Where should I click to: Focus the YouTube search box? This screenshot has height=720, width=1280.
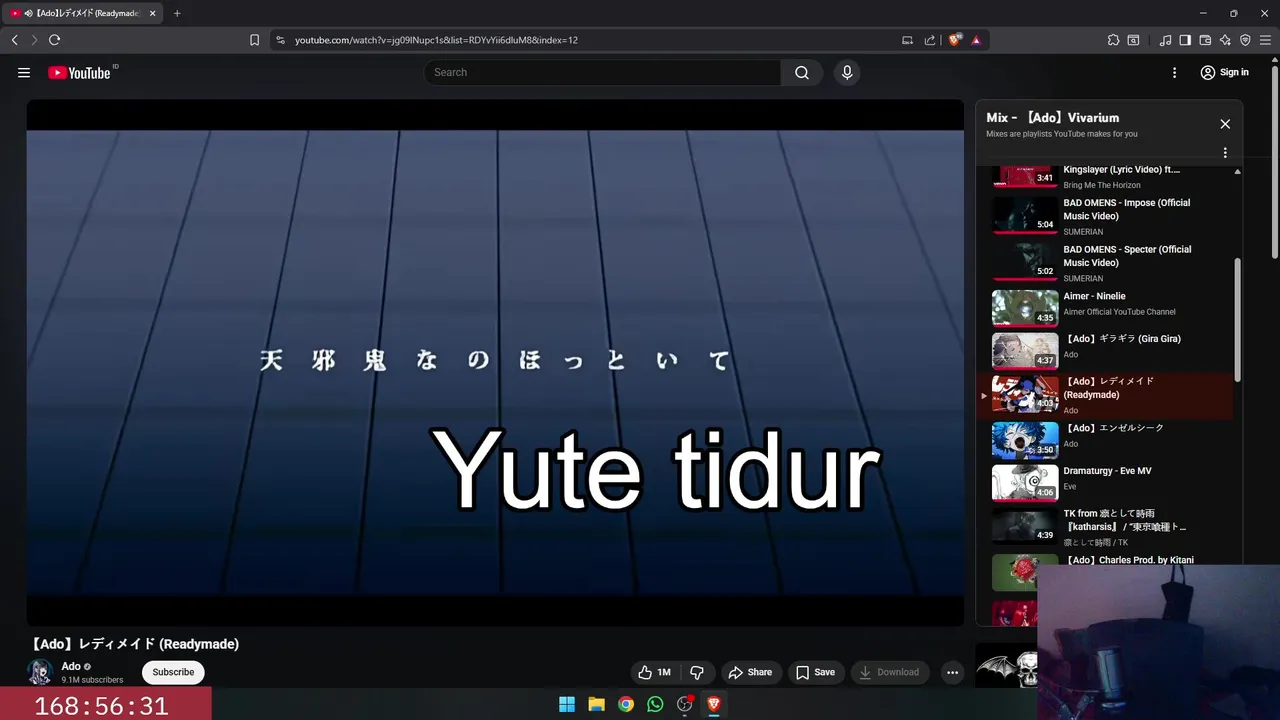click(x=602, y=72)
